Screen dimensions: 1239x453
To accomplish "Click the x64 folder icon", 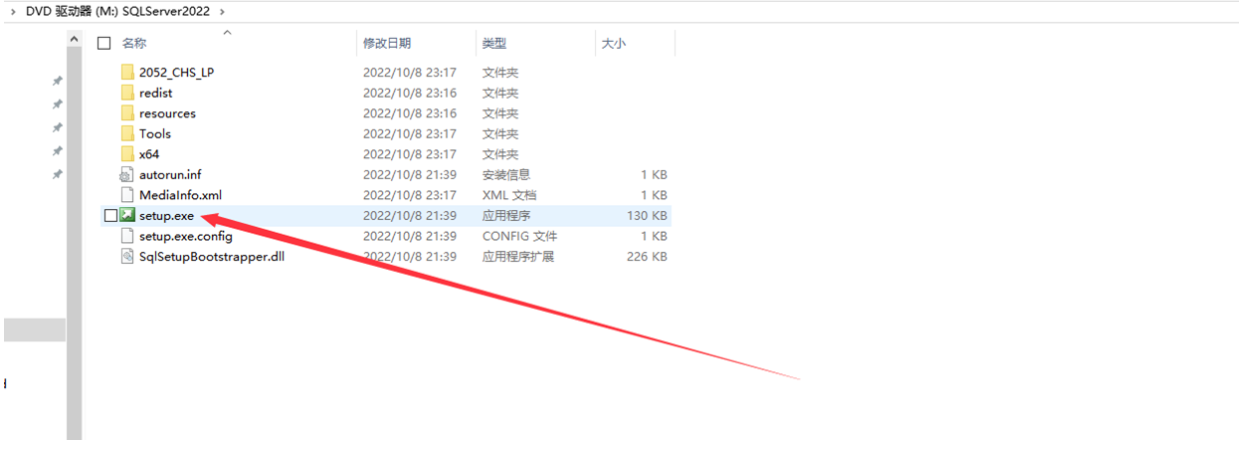I will [127, 154].
